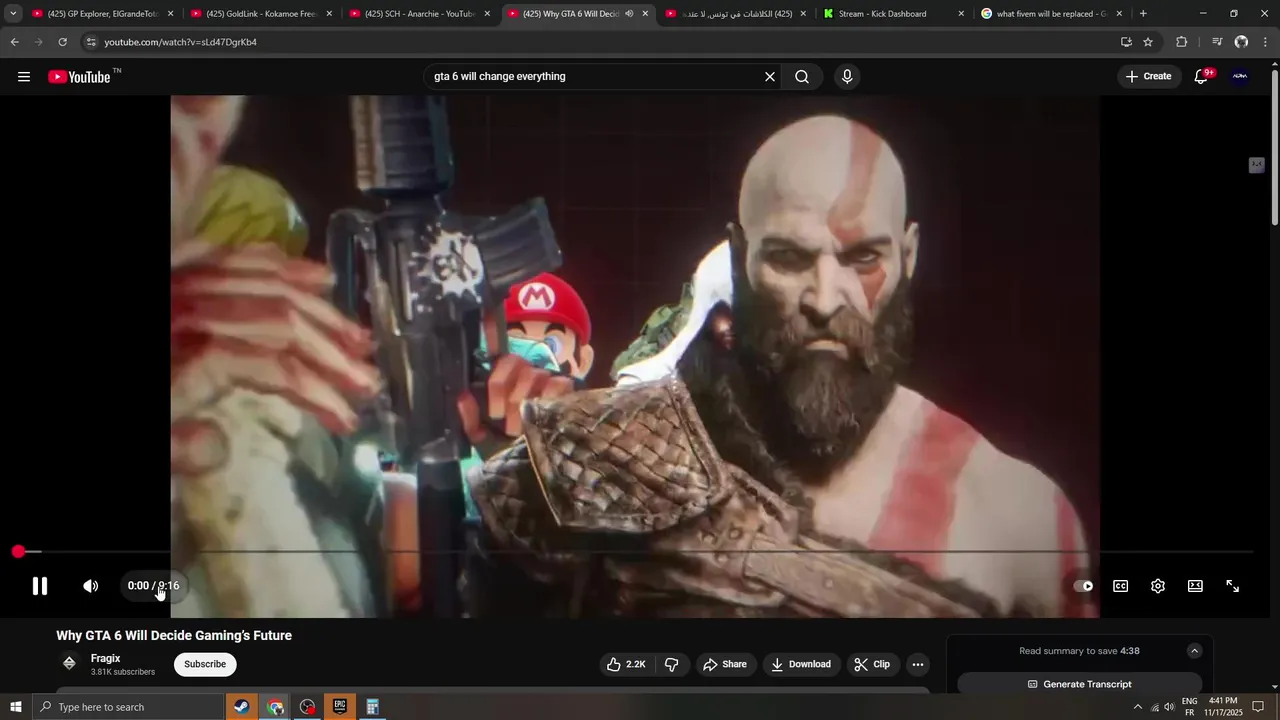Image resolution: width=1280 pixels, height=720 pixels.
Task: Switch to SCH - Anarchie tab
Action: 420,14
